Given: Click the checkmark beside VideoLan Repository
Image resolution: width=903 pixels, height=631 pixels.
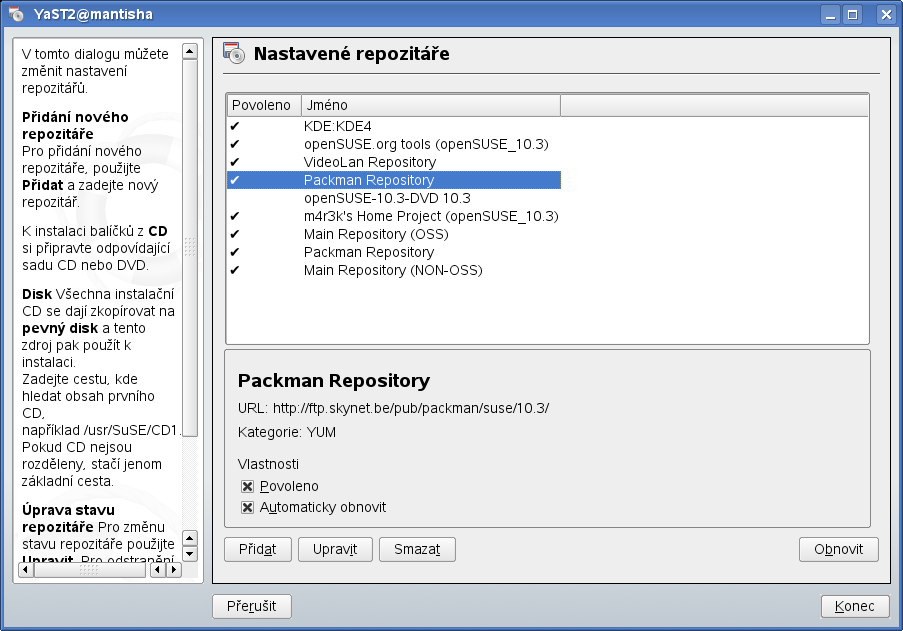Looking at the screenshot, I should click(x=234, y=162).
